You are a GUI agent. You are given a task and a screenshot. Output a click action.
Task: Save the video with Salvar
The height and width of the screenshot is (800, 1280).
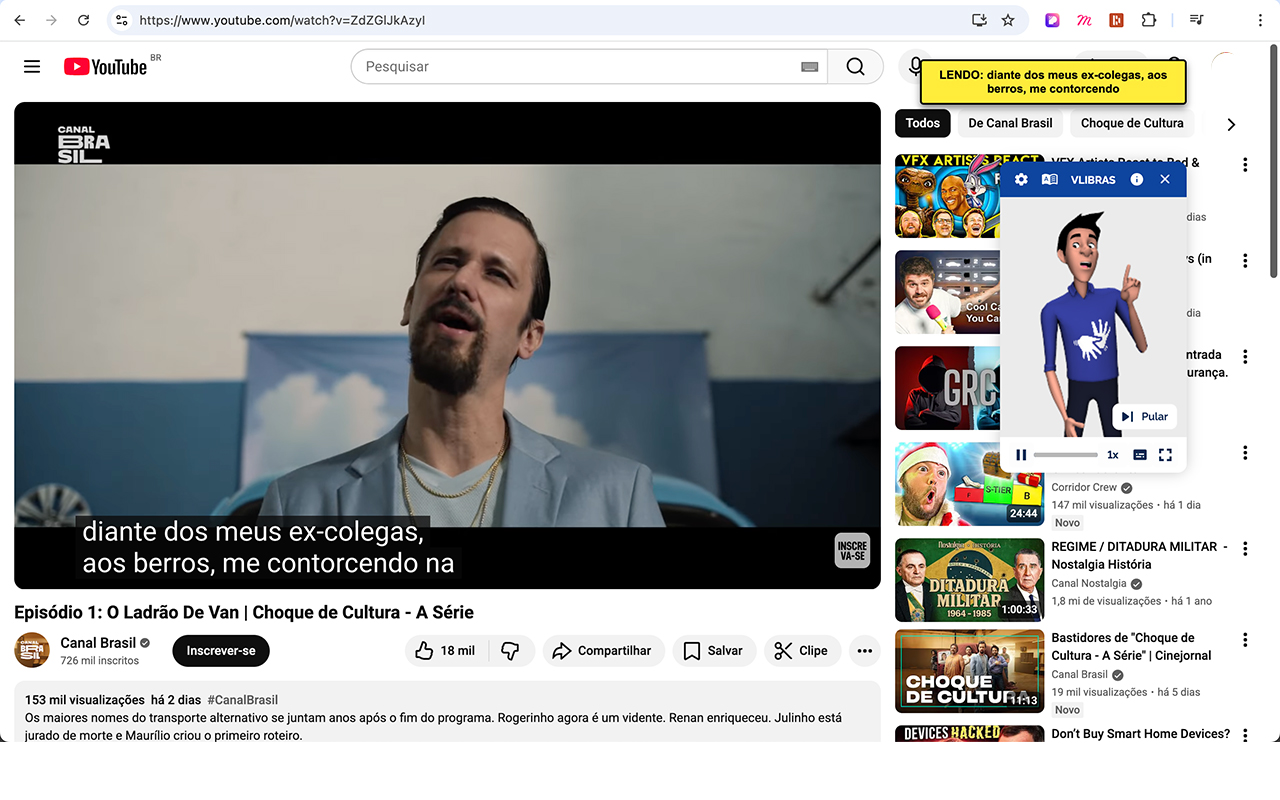click(714, 651)
